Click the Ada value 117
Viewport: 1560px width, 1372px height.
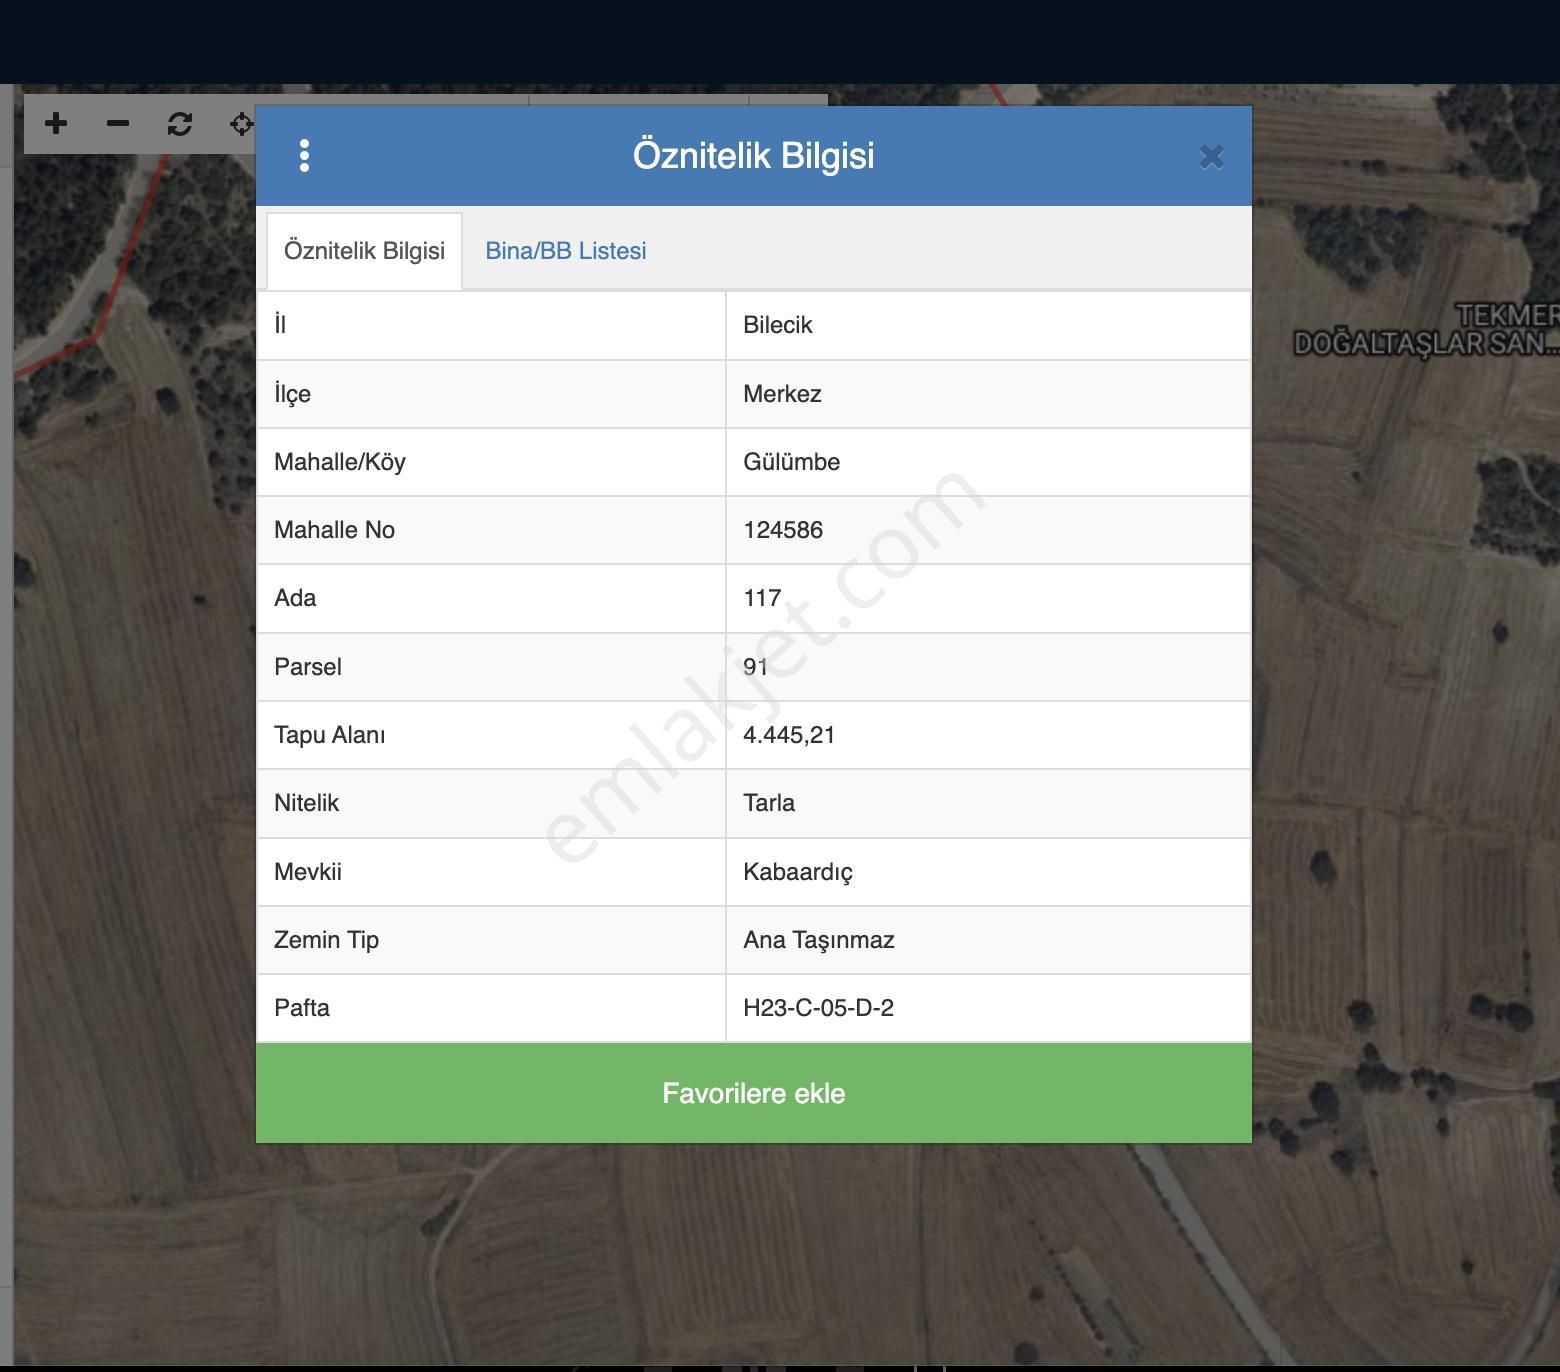tap(762, 598)
